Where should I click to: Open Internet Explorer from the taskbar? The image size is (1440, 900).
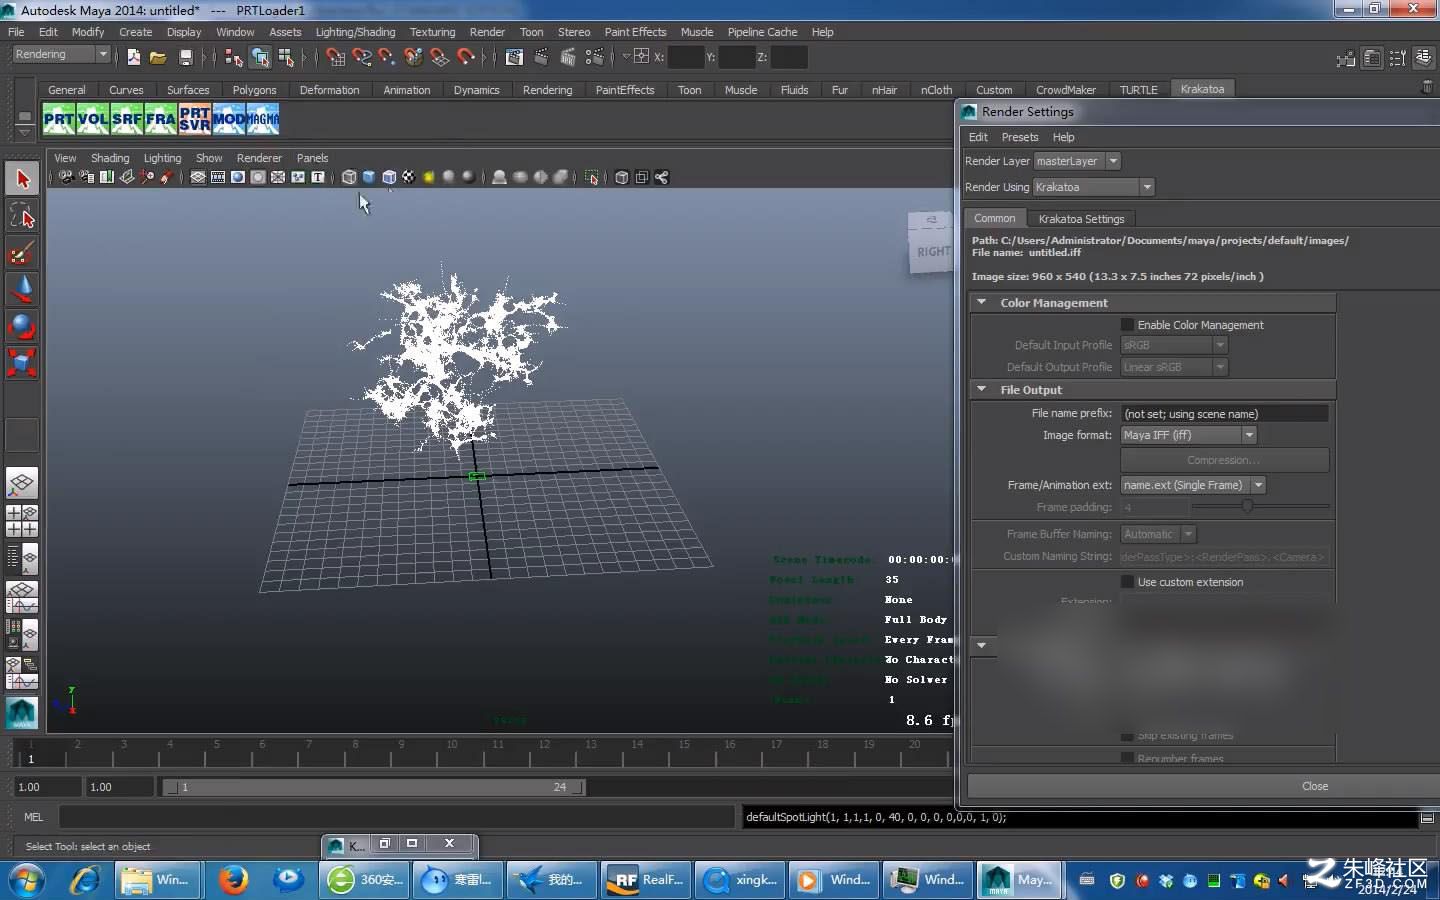click(x=86, y=880)
